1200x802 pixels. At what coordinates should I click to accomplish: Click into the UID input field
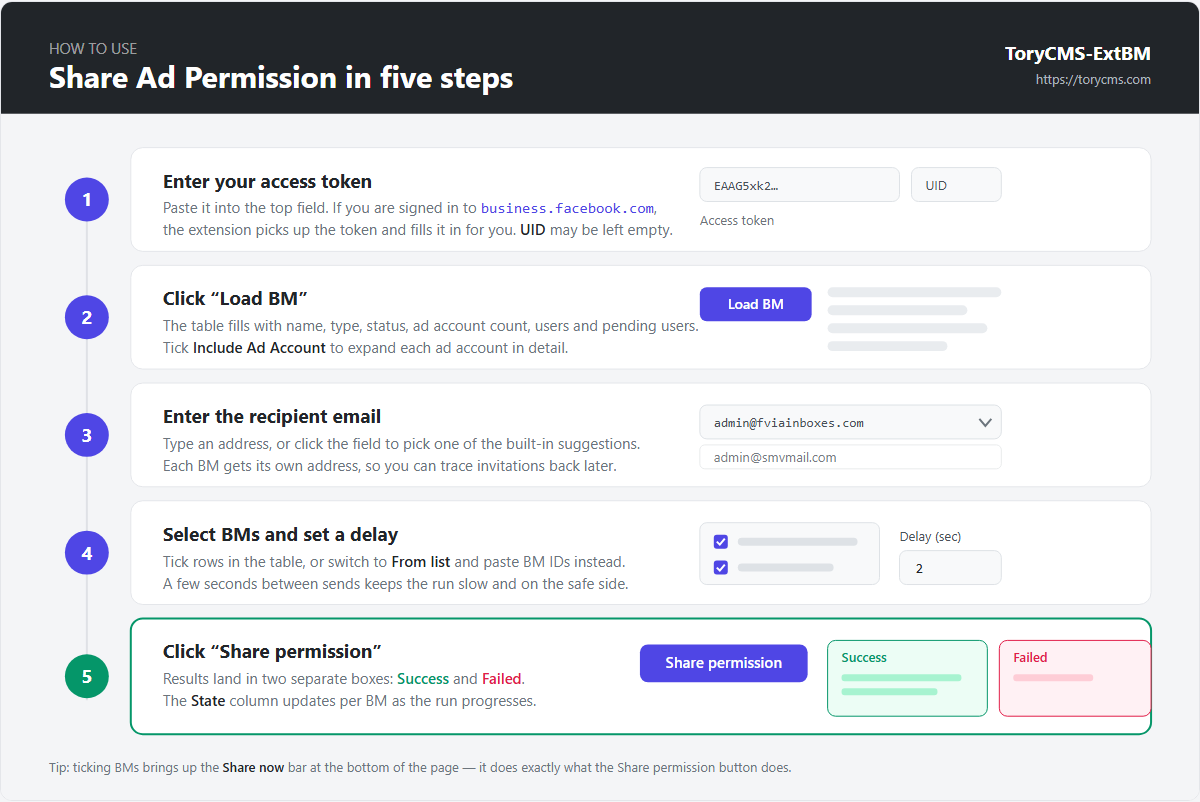956,185
